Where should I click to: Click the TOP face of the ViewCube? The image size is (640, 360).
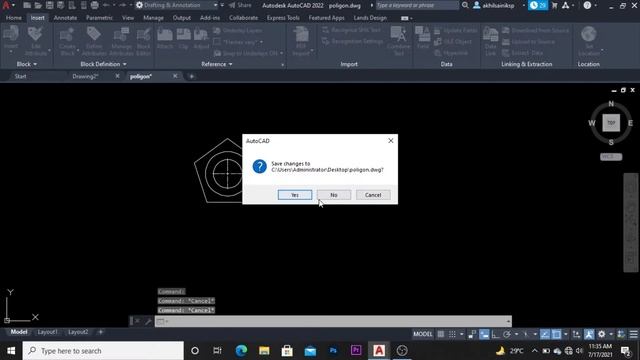tap(611, 122)
